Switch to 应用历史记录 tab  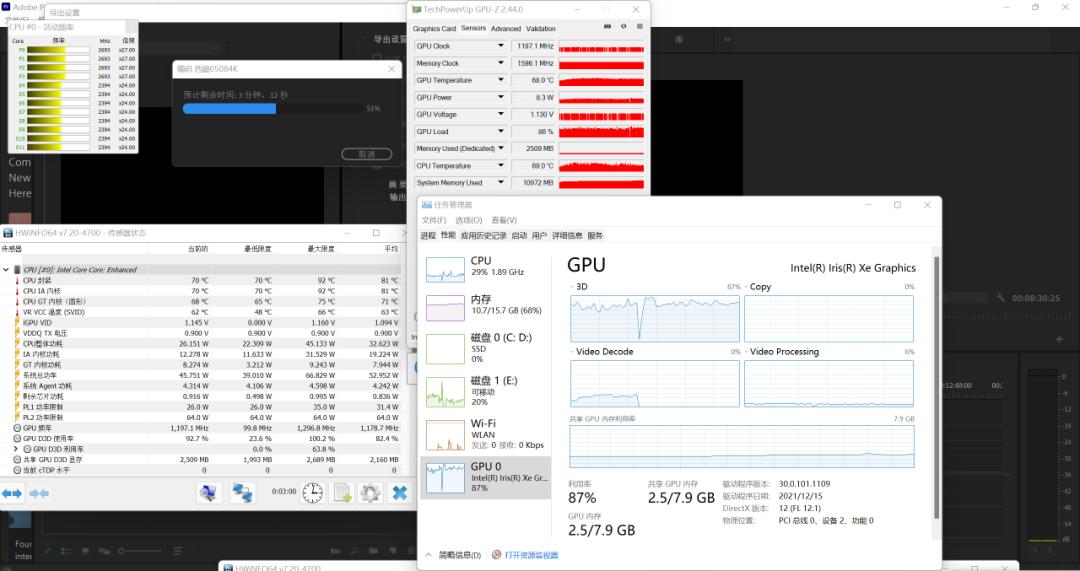click(x=484, y=236)
